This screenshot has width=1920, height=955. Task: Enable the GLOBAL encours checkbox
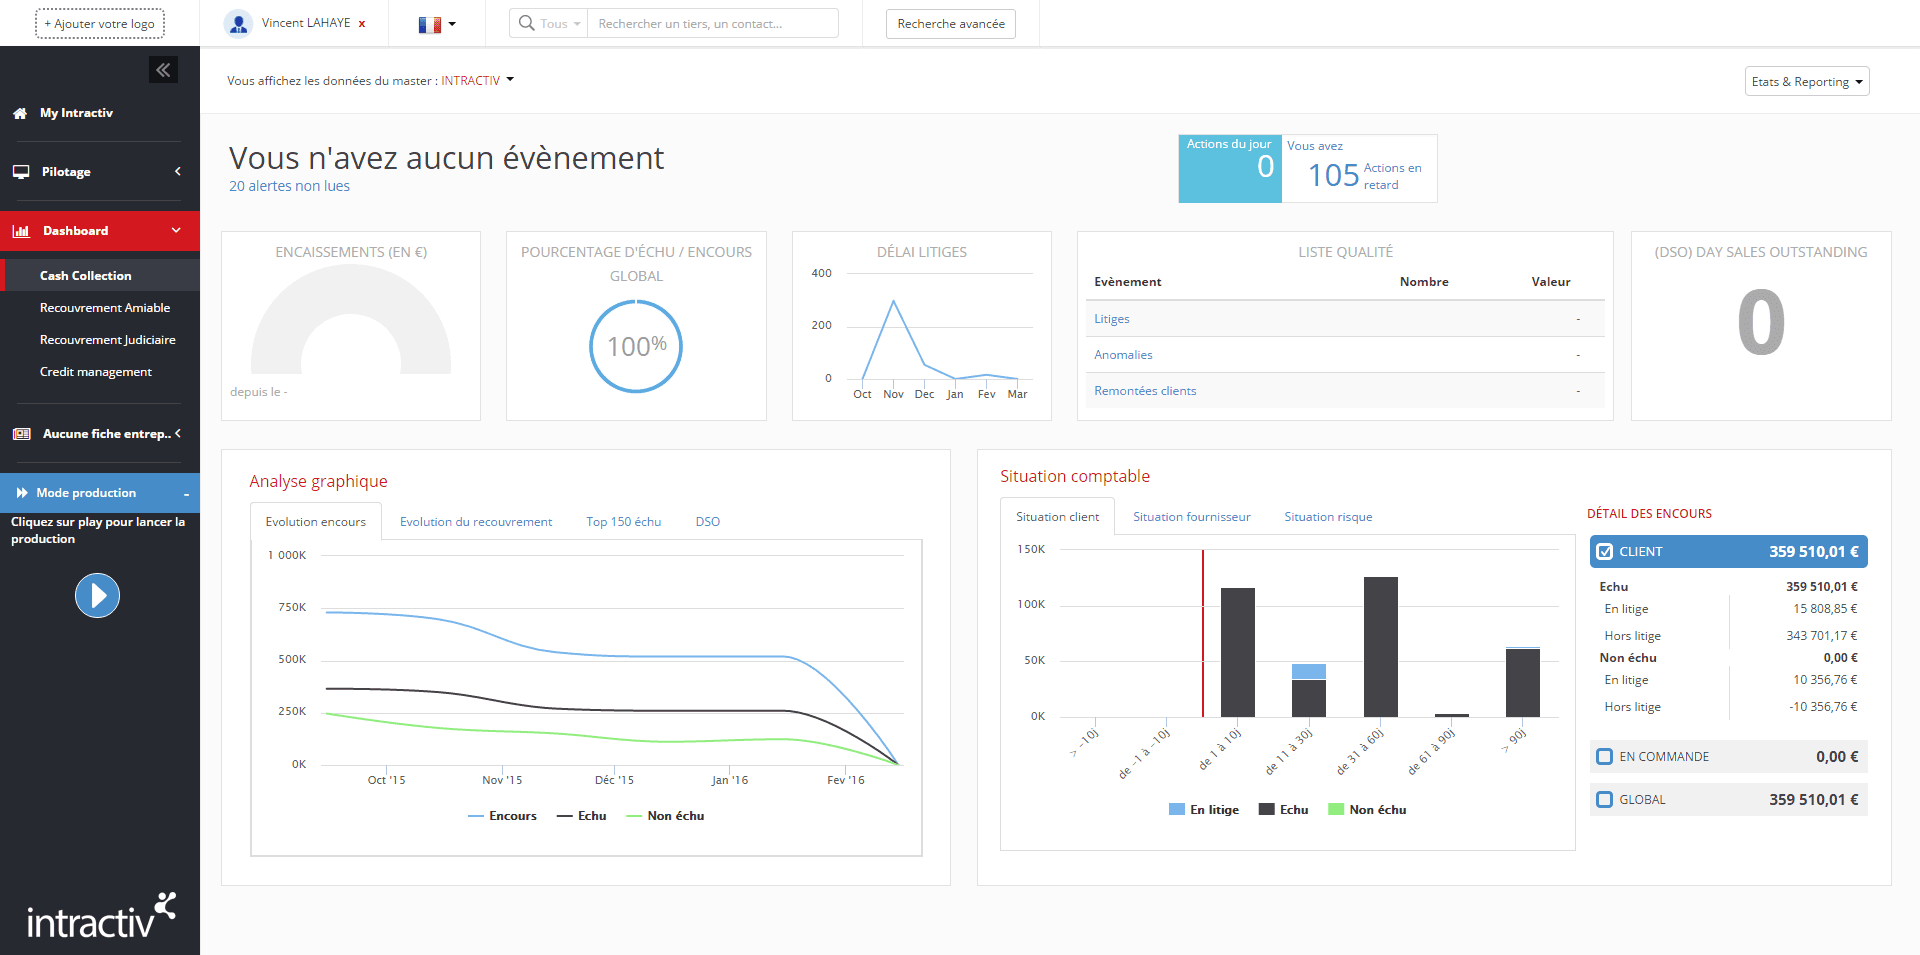click(x=1605, y=800)
